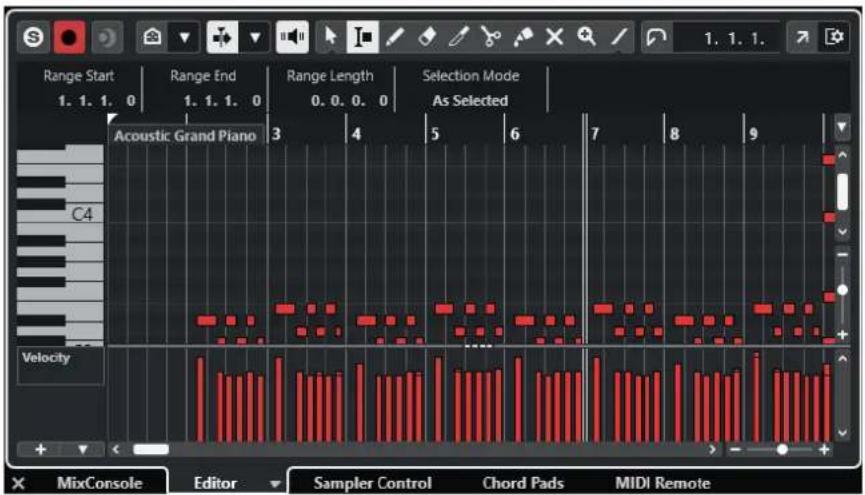865x495 pixels.
Task: Open ruler dropdown arrow at right
Action: coord(841,128)
